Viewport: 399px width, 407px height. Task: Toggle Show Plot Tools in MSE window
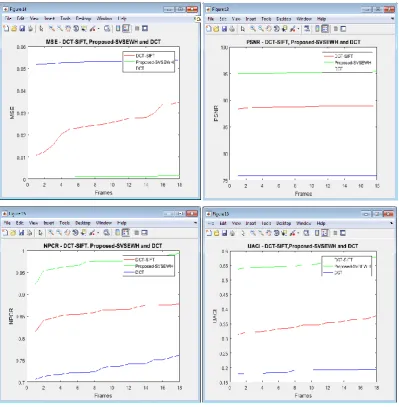tap(145, 28)
